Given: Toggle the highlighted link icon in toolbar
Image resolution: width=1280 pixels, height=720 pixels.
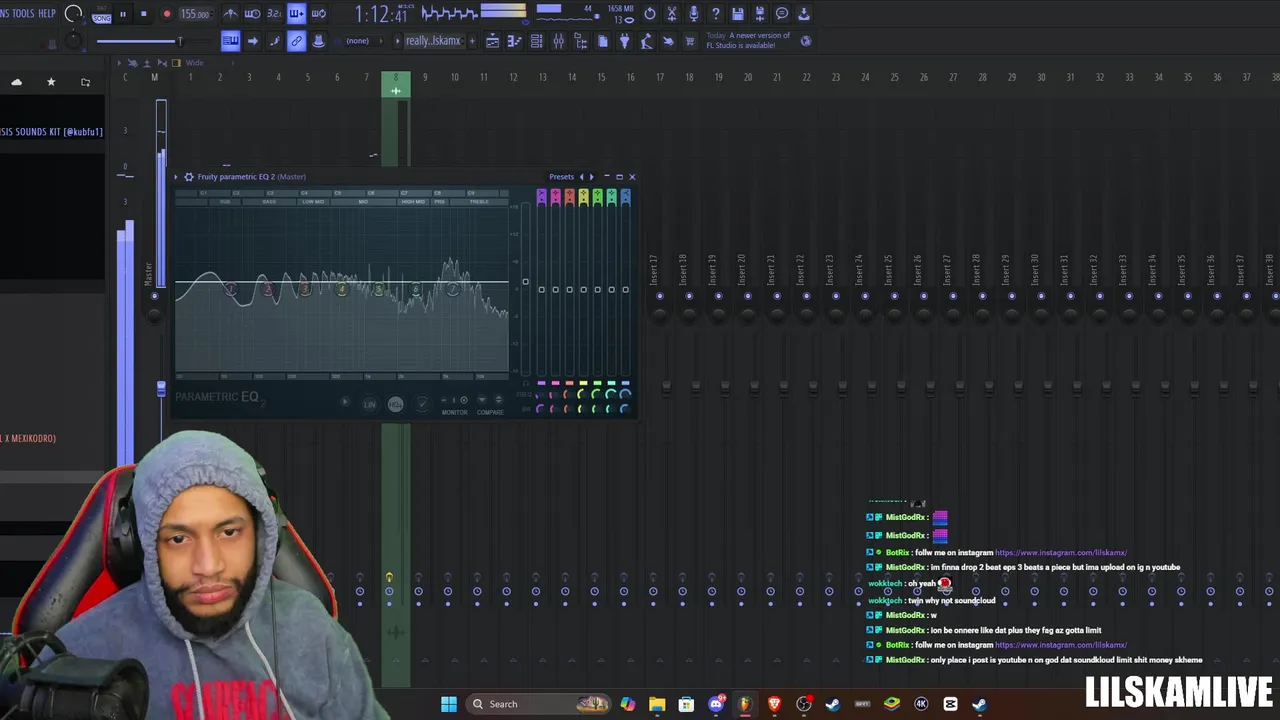Looking at the screenshot, I should pos(296,41).
